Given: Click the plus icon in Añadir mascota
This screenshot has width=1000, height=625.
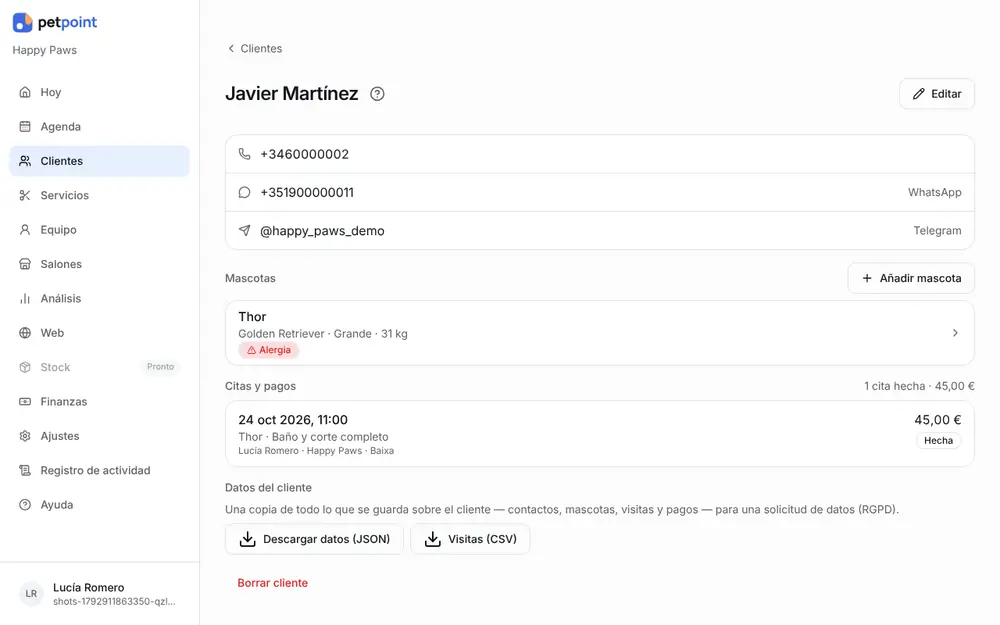Looking at the screenshot, I should coord(867,278).
